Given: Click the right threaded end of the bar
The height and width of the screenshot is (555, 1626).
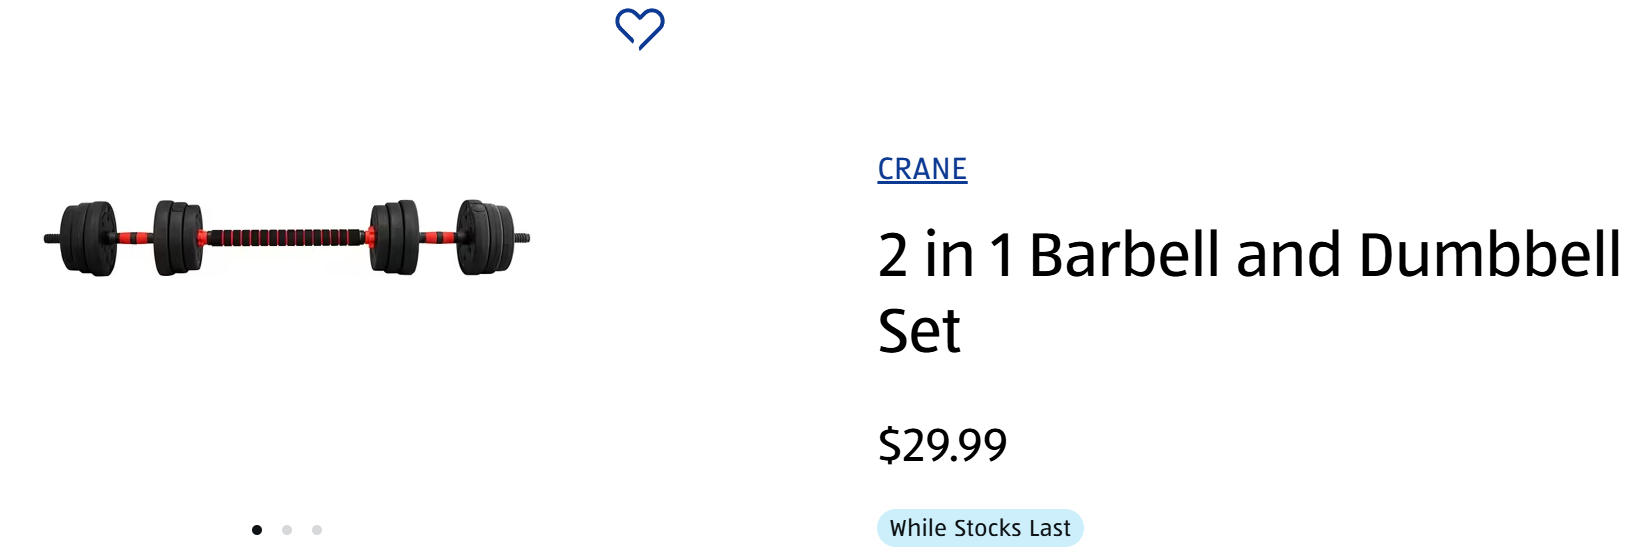Looking at the screenshot, I should pos(522,238).
